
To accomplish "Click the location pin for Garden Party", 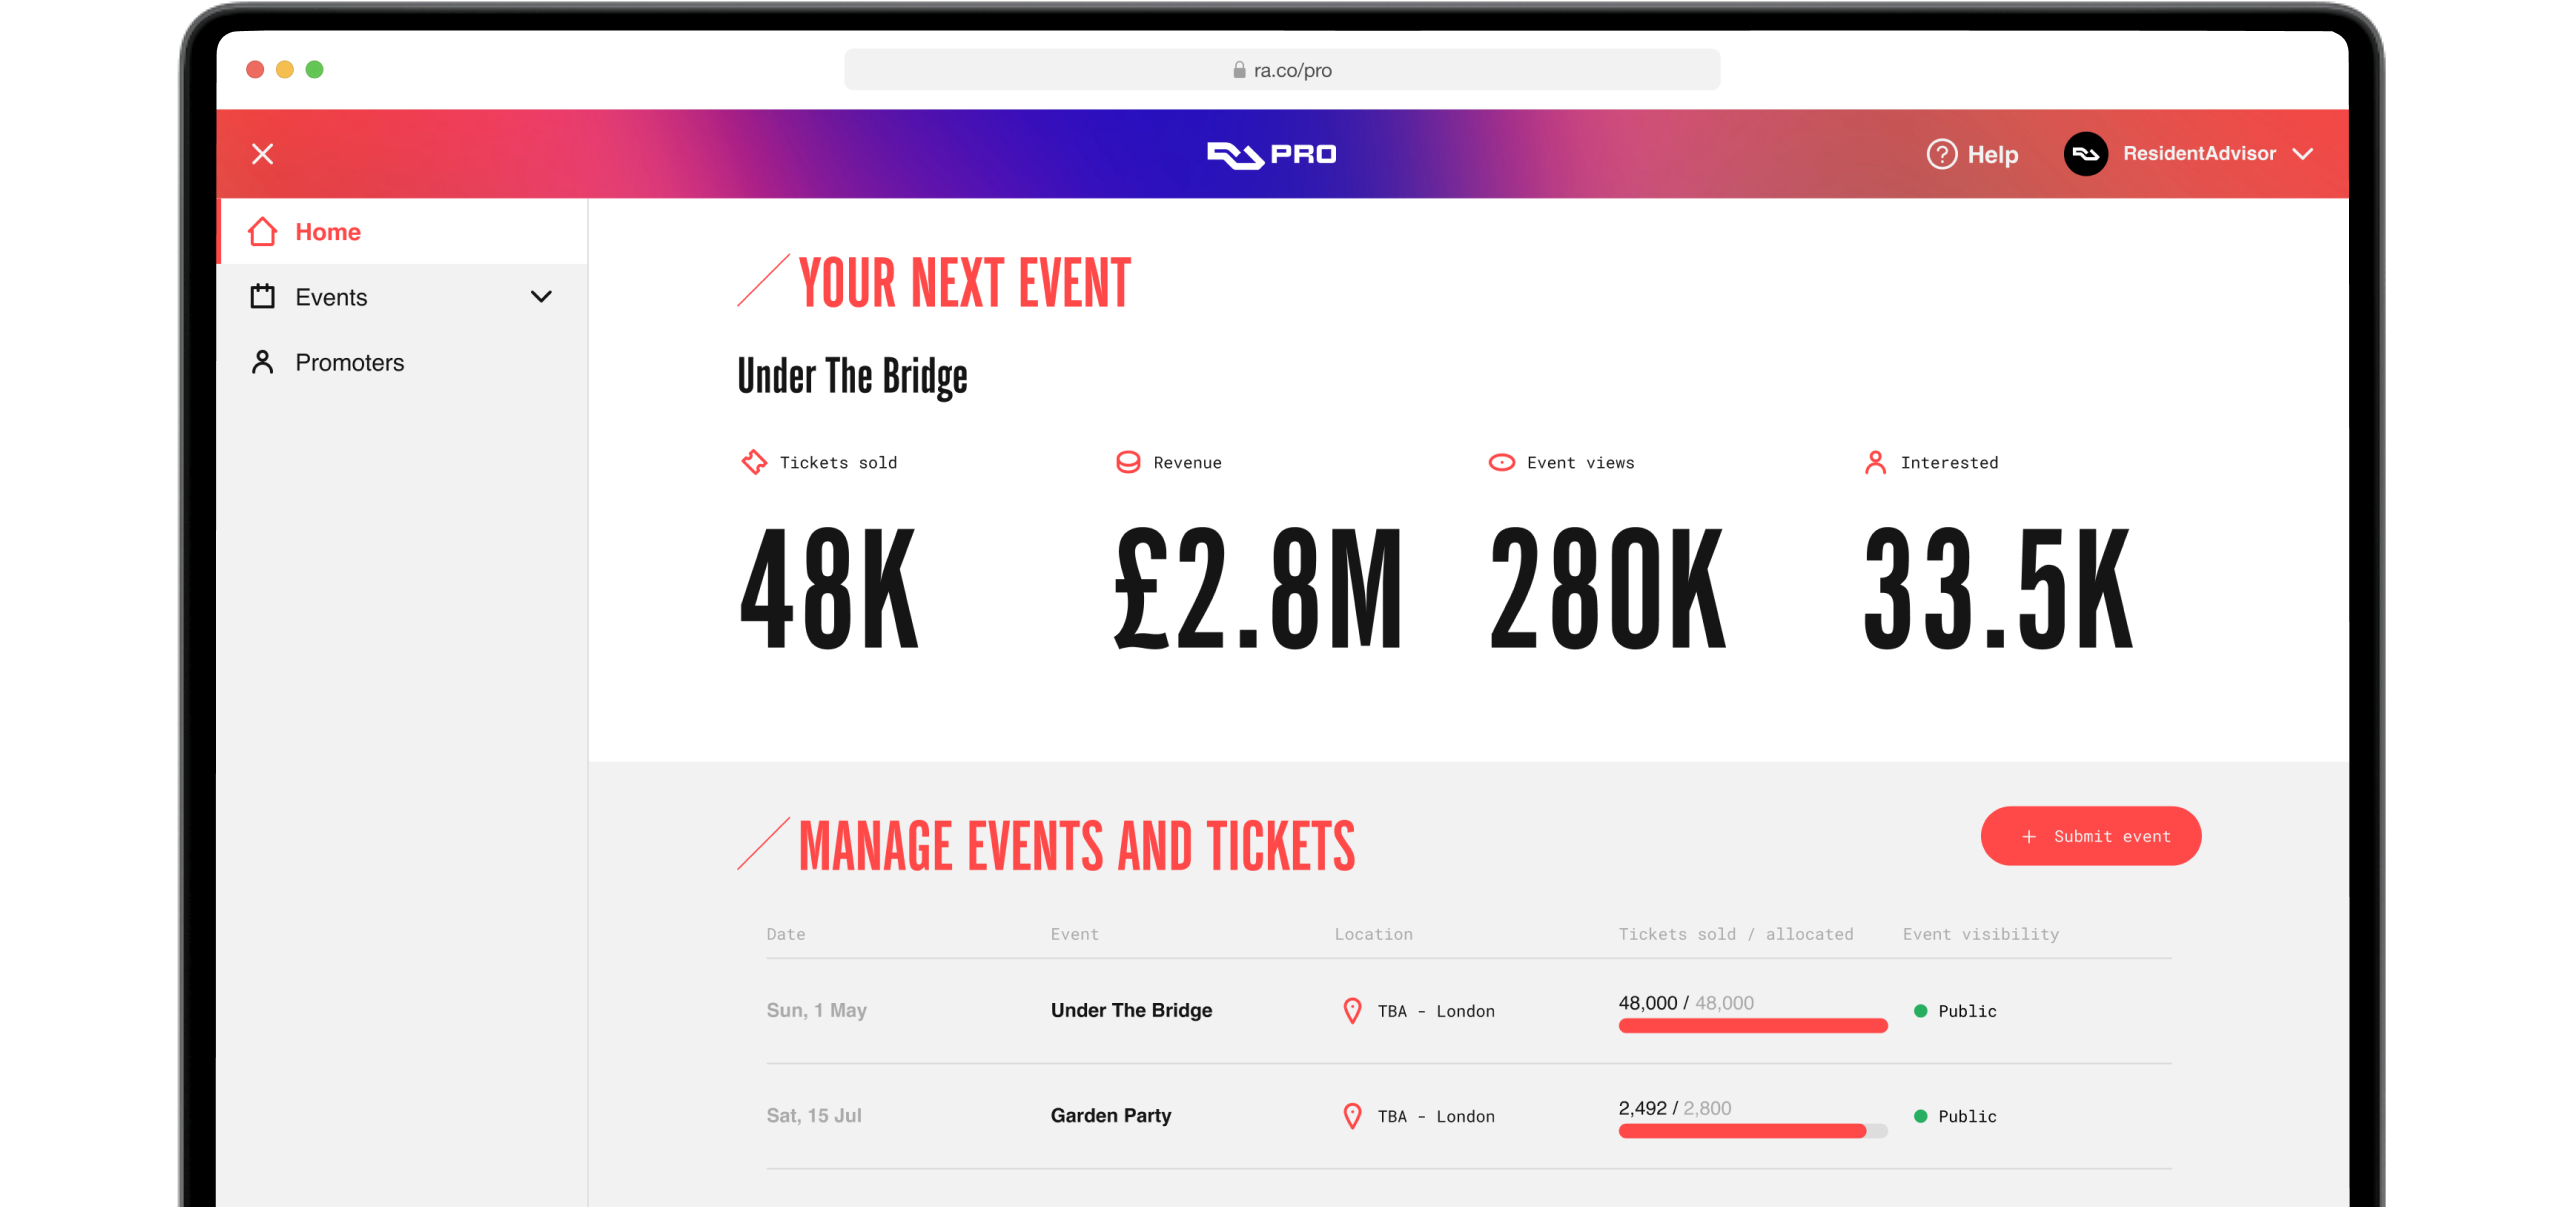I will [1352, 1115].
